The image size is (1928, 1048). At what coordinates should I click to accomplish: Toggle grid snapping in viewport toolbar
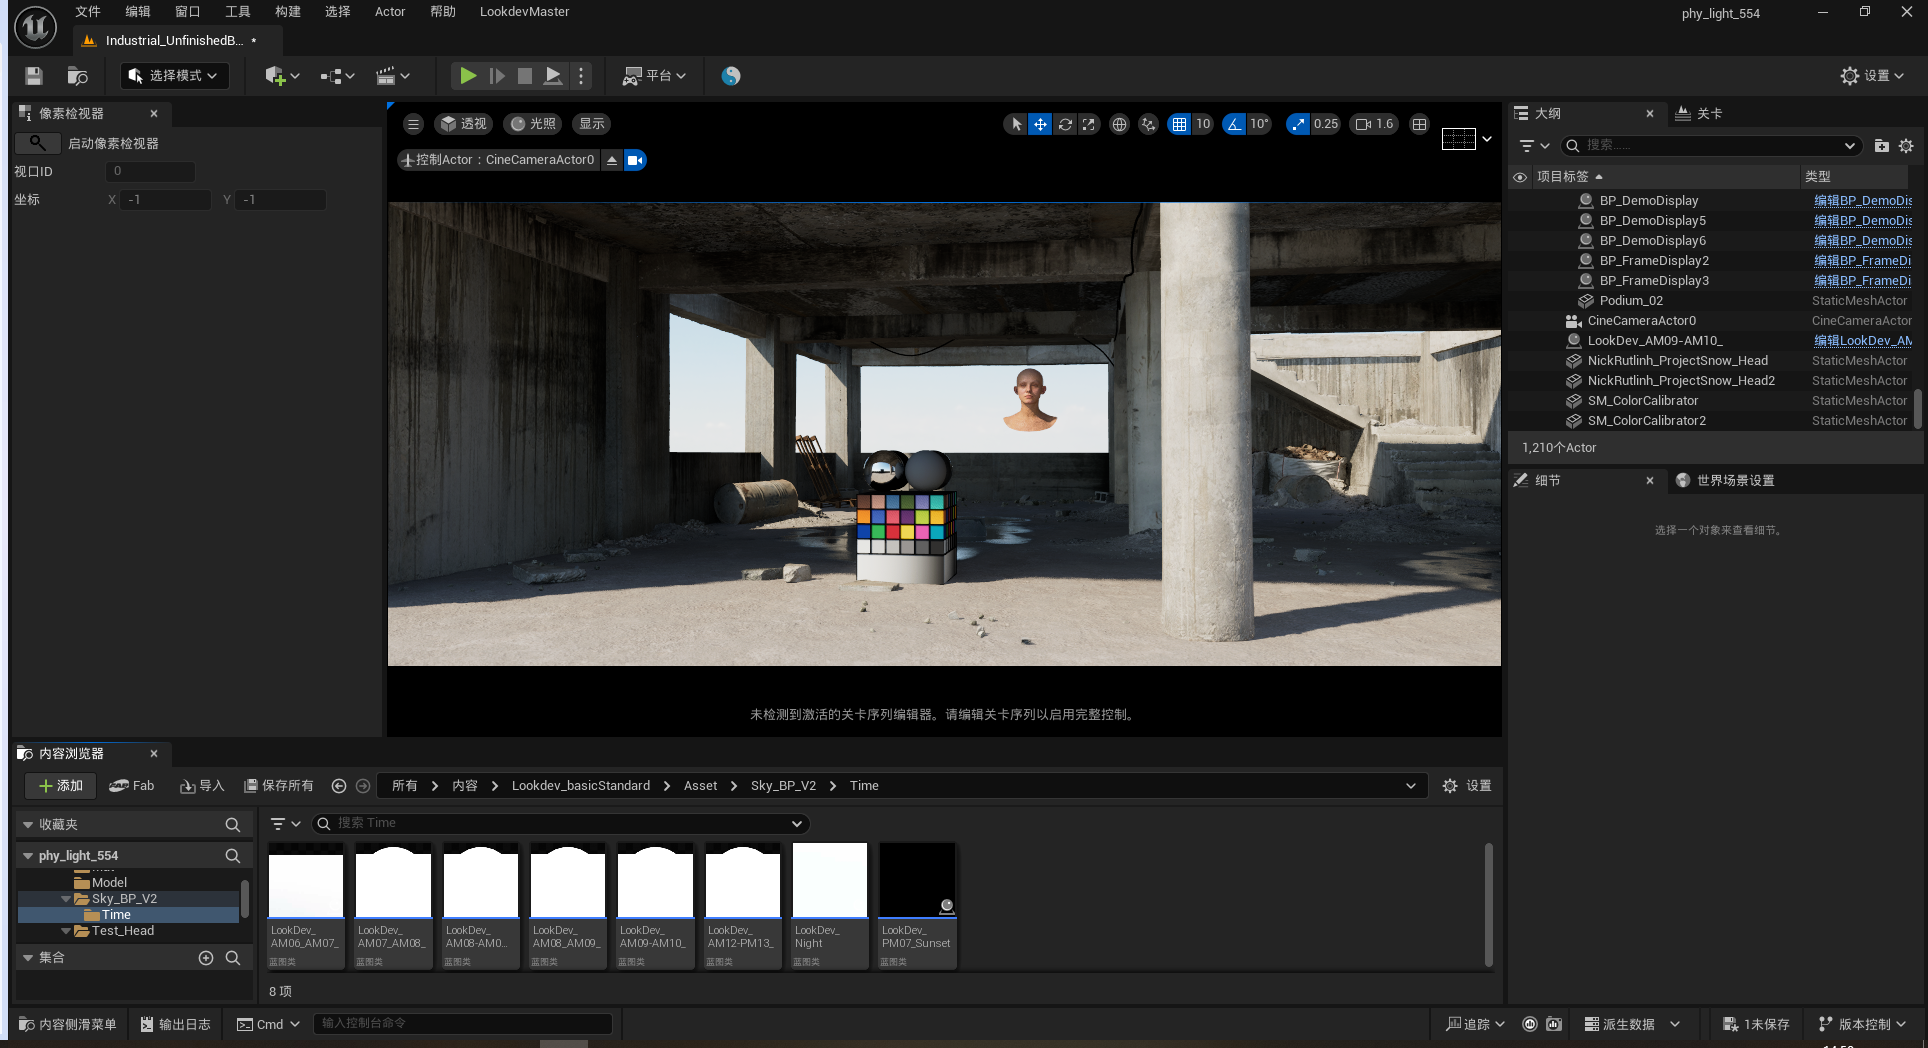tap(1180, 124)
